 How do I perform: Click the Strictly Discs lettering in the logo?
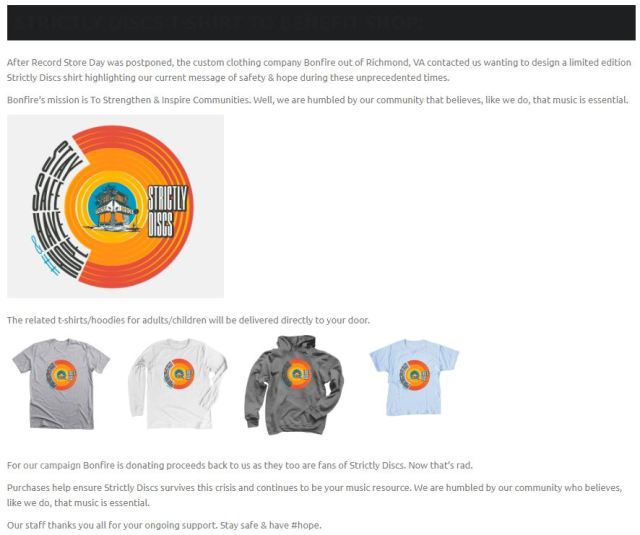click(x=167, y=211)
